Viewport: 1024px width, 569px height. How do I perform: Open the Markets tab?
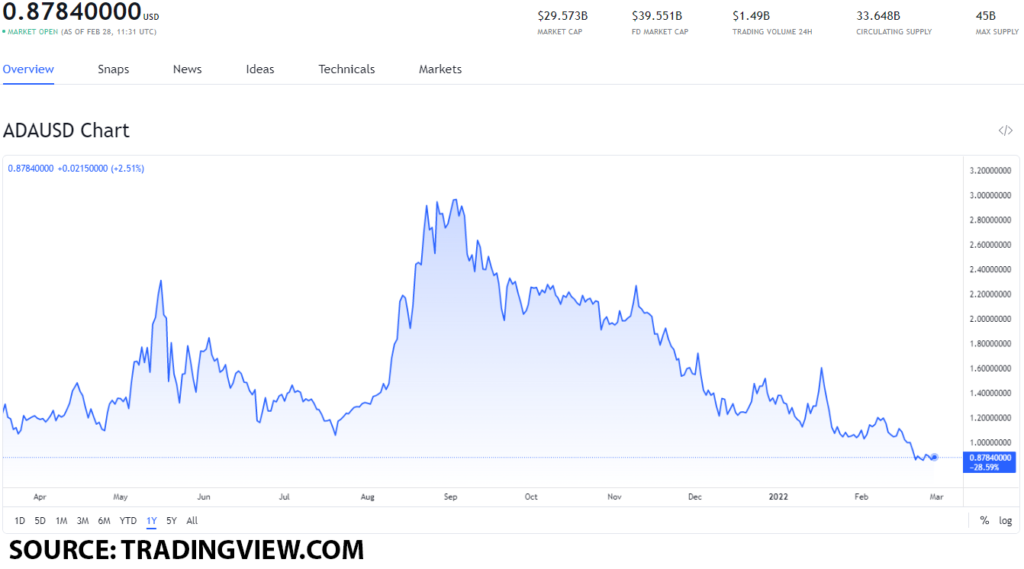440,69
